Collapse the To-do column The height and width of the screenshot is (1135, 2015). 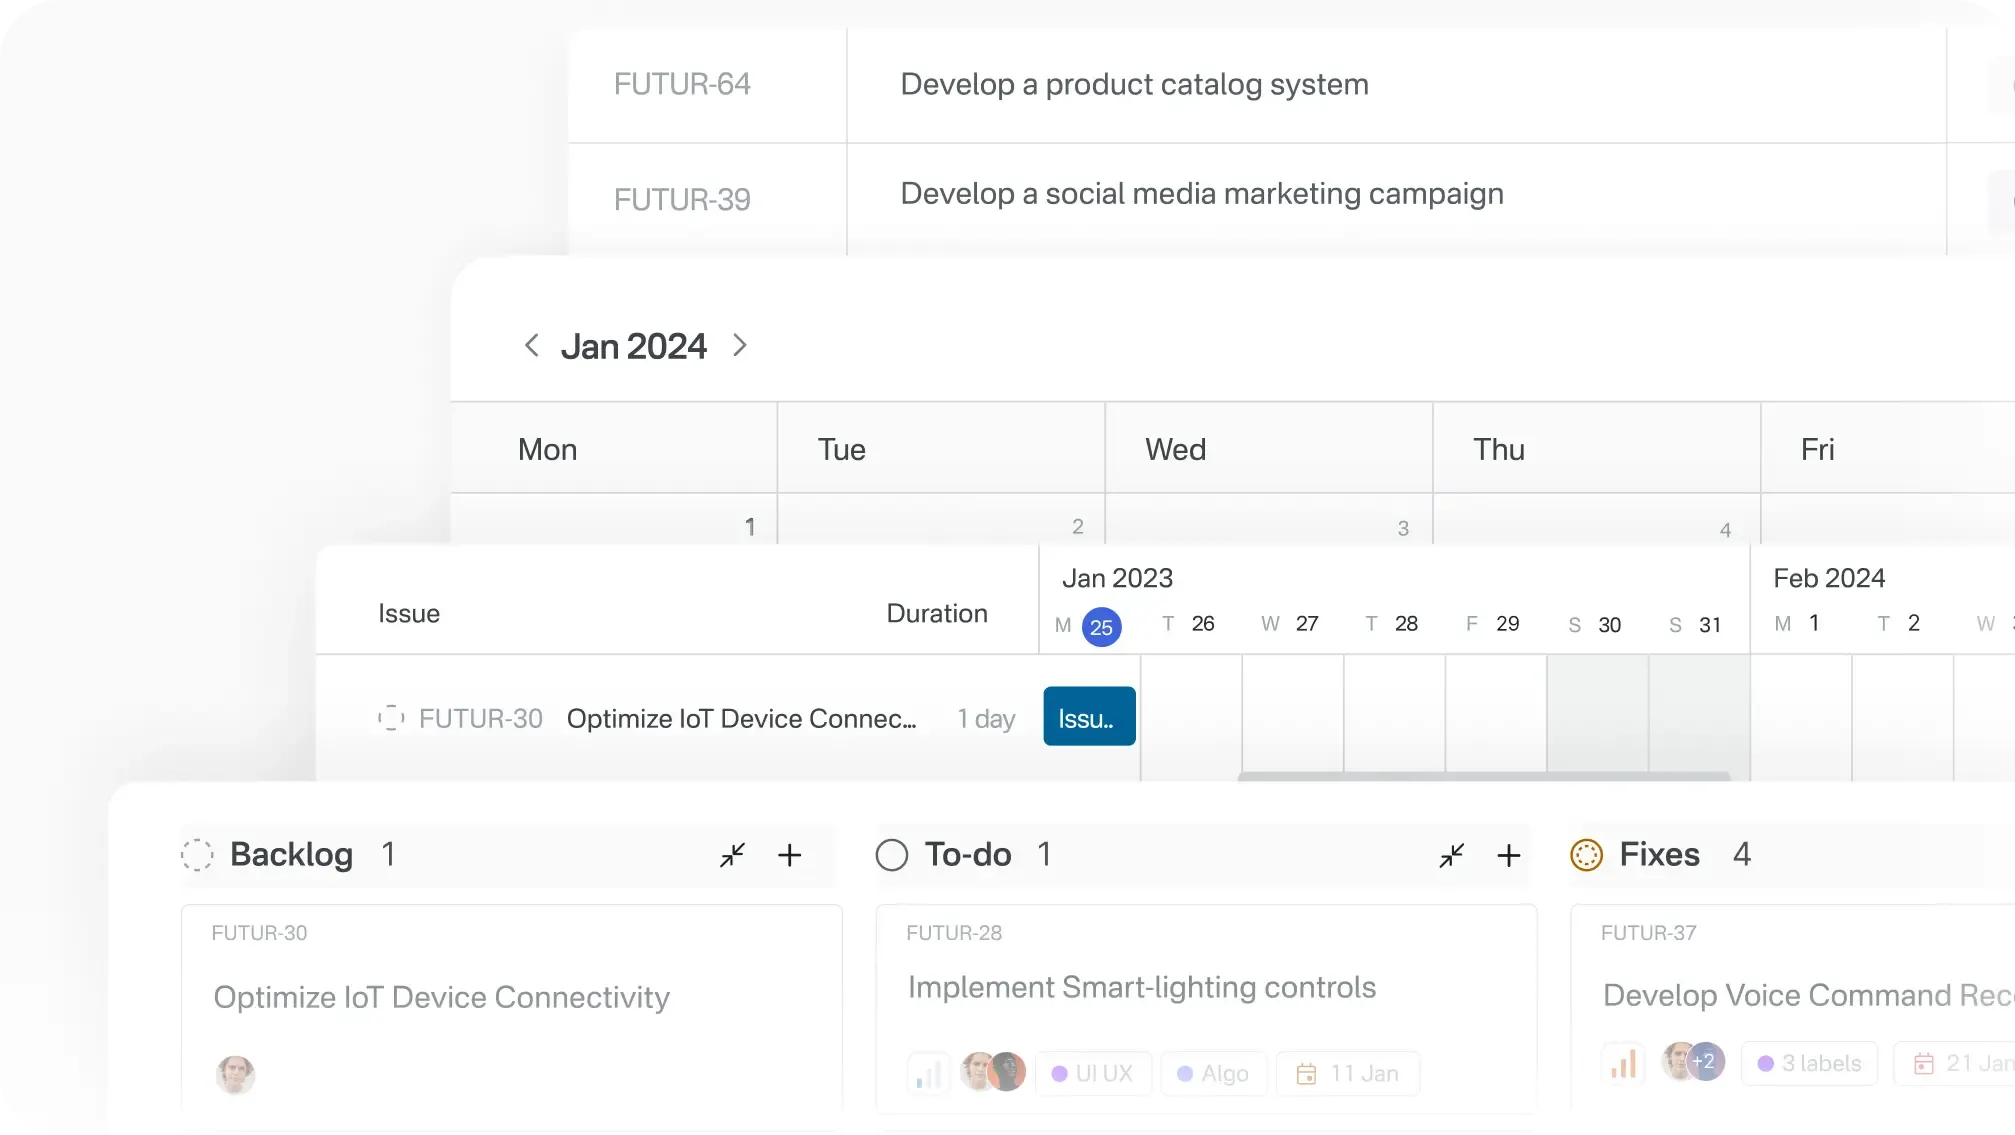(1452, 855)
